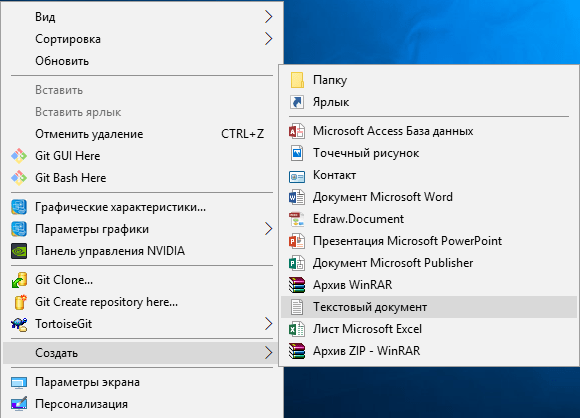Click the Персонализация icon

click(19, 404)
